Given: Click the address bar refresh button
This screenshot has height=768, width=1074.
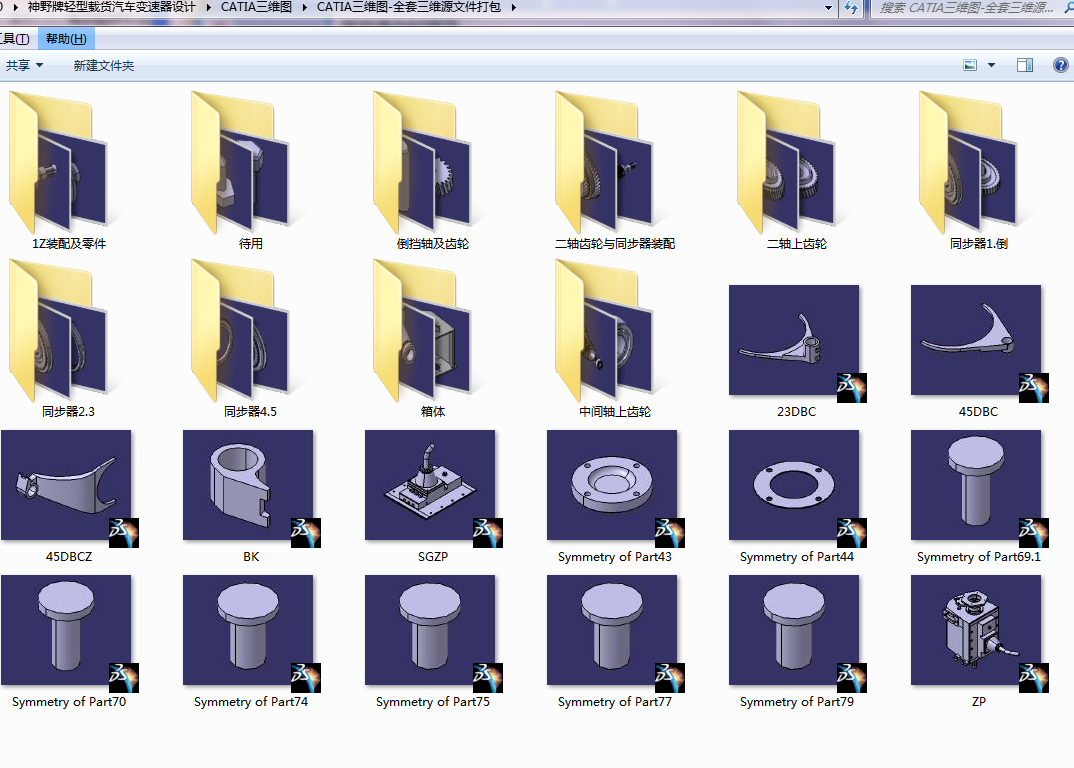Looking at the screenshot, I should 851,8.
